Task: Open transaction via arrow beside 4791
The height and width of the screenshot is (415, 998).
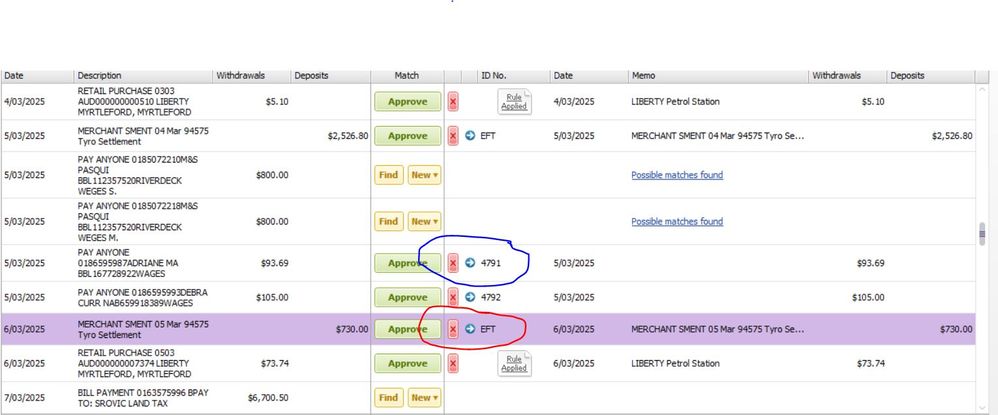Action: 470,263
